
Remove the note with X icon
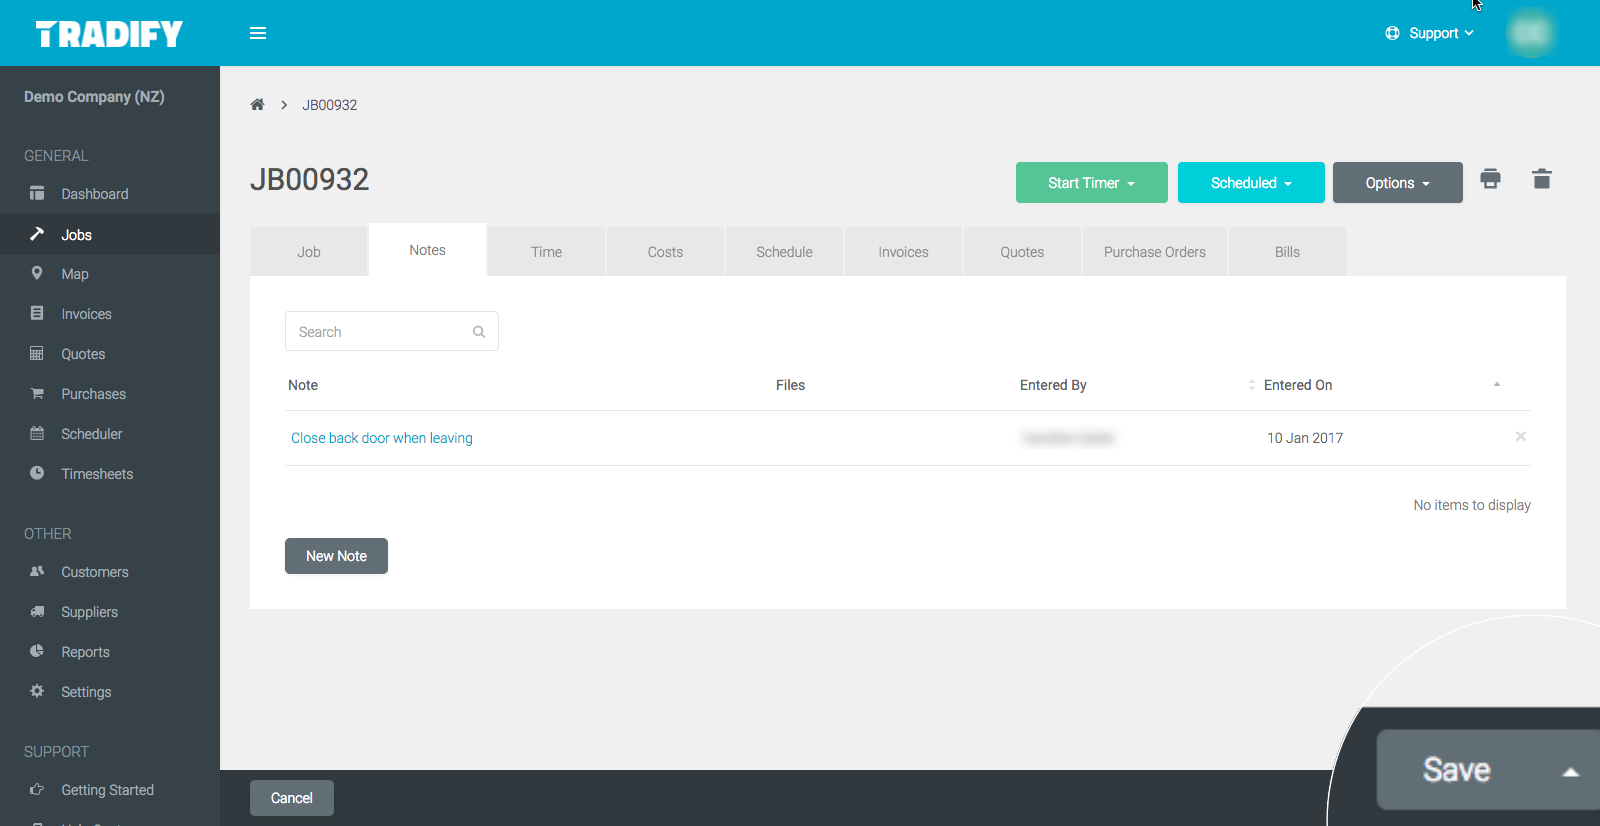(1520, 437)
